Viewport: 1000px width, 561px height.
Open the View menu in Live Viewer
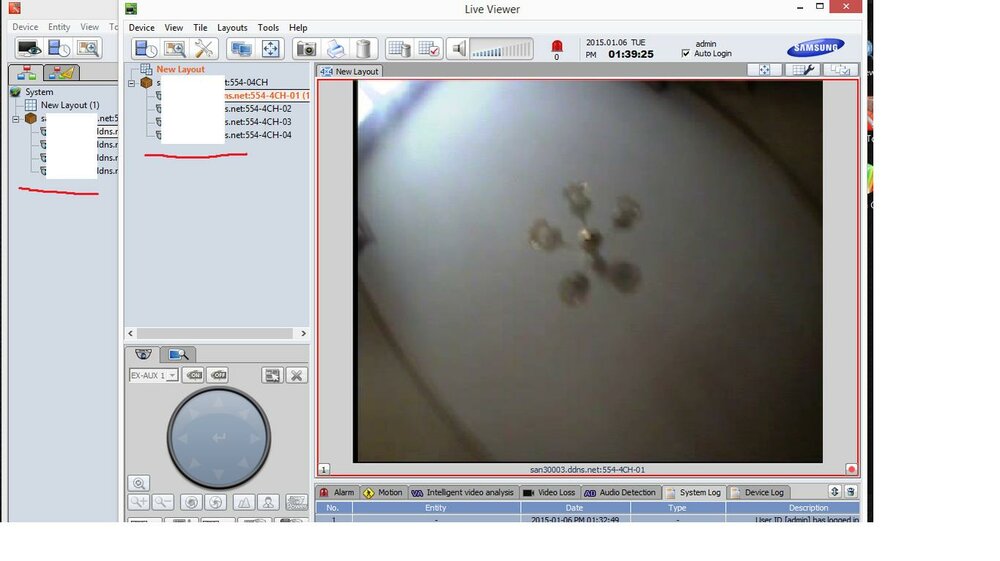pos(173,27)
